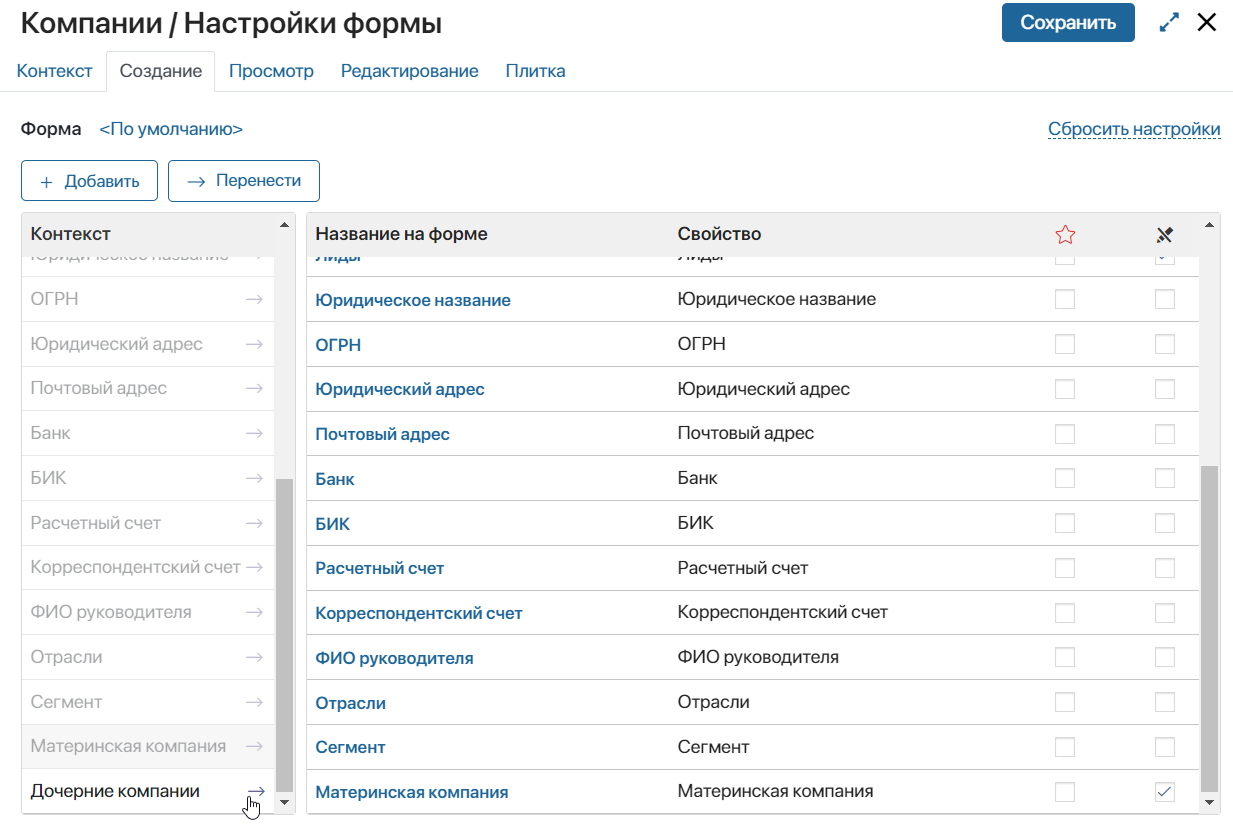Image resolution: width=1233 pixels, height=824 pixels.
Task: Select Дочерние компании in Контекст list
Action: (x=115, y=791)
